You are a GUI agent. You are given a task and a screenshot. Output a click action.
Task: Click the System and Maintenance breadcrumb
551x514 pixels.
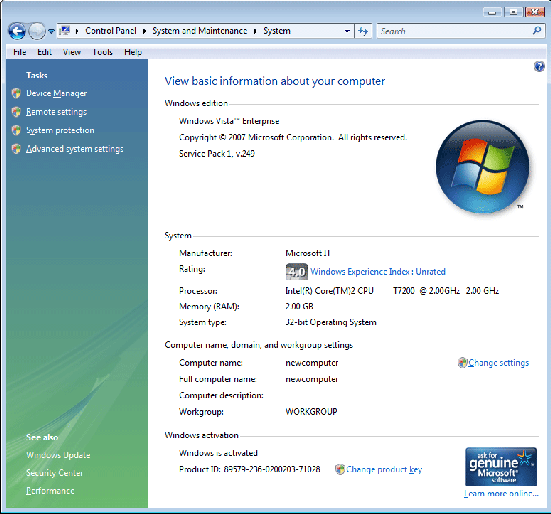[x=200, y=31]
